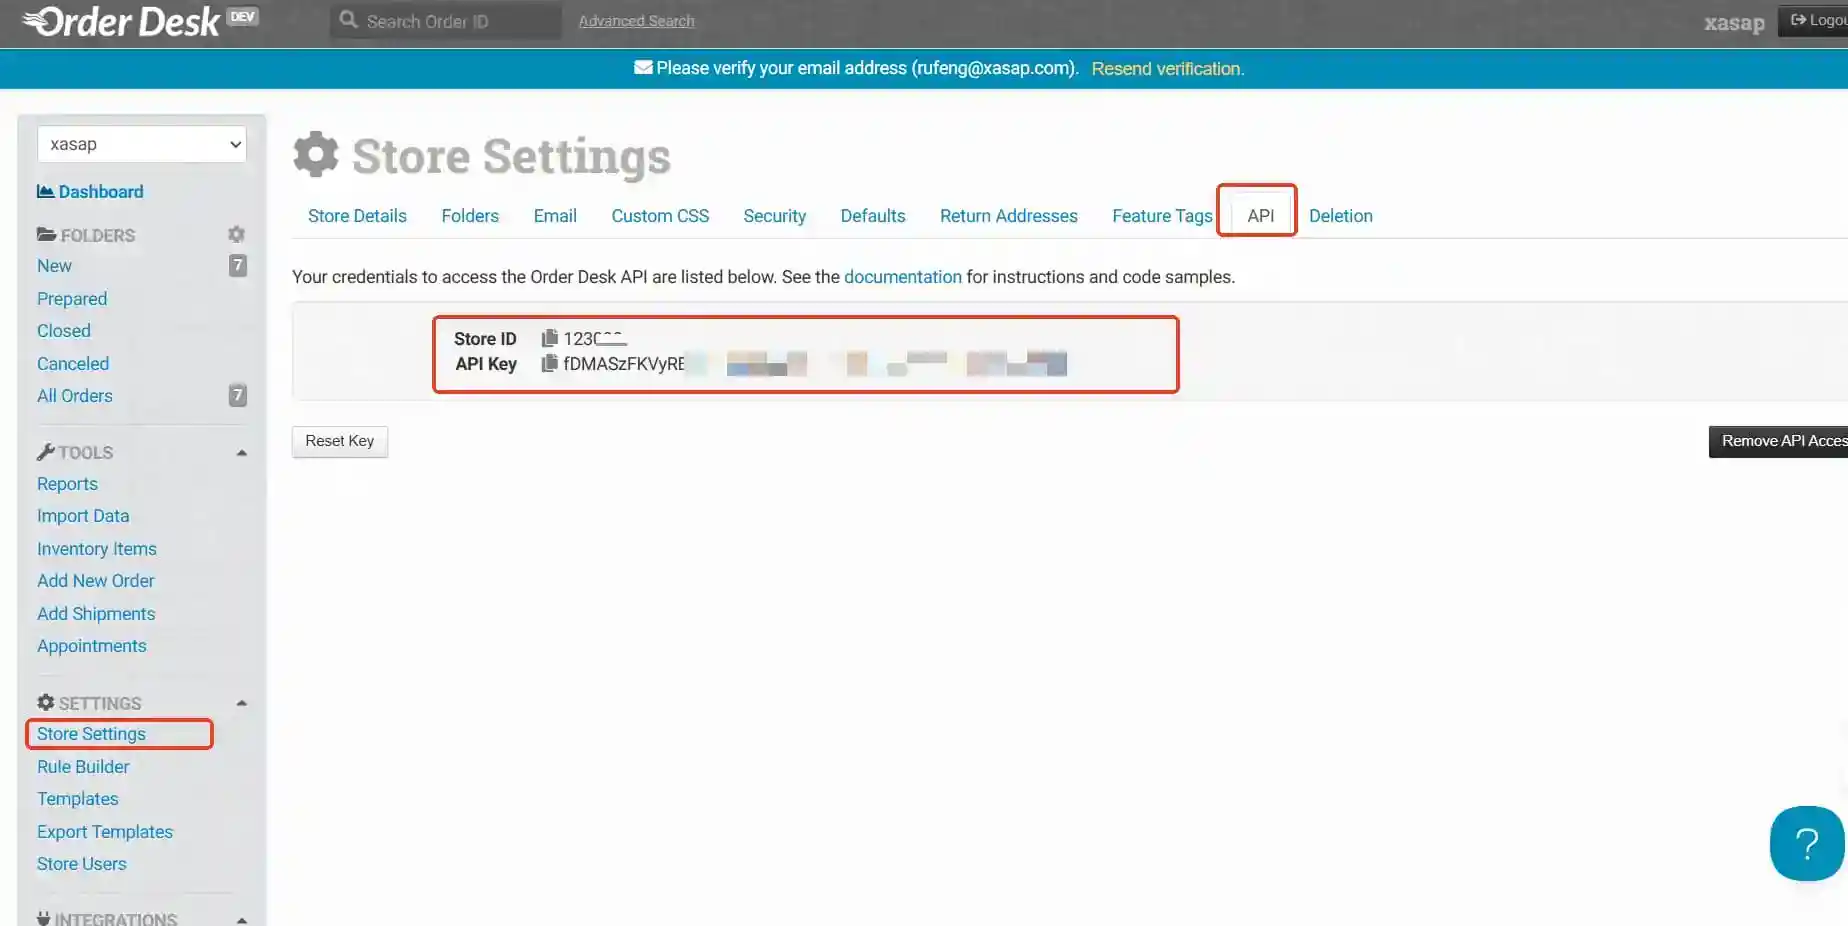Viewport: 1848px width, 926px height.
Task: Switch to the Security tab
Action: (774, 216)
